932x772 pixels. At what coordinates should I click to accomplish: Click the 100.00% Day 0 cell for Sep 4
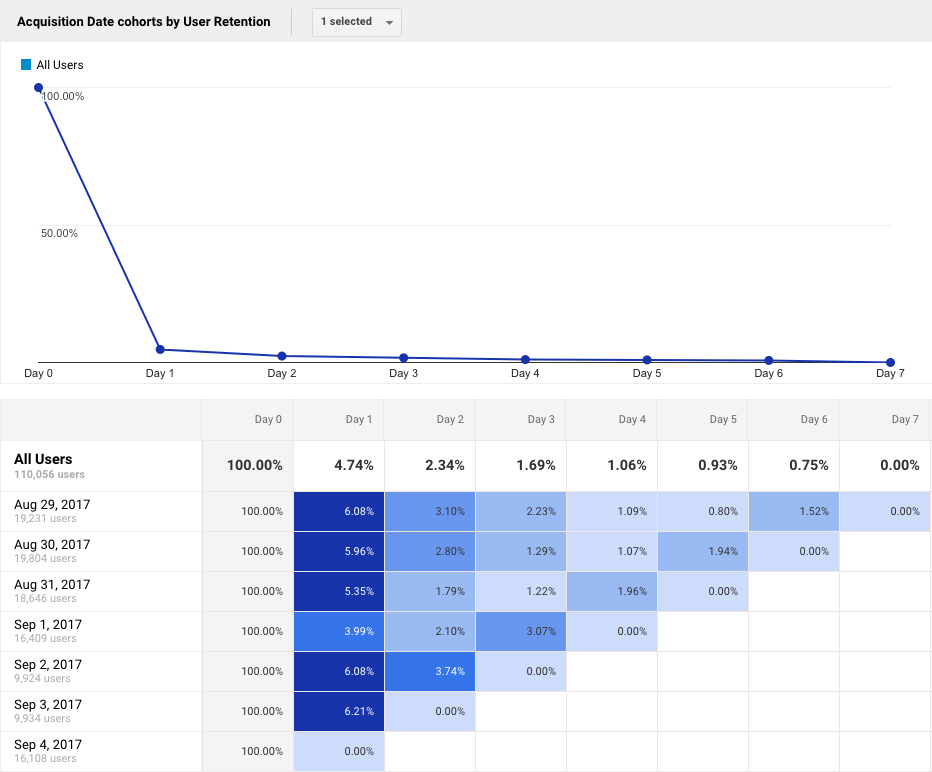coord(247,751)
